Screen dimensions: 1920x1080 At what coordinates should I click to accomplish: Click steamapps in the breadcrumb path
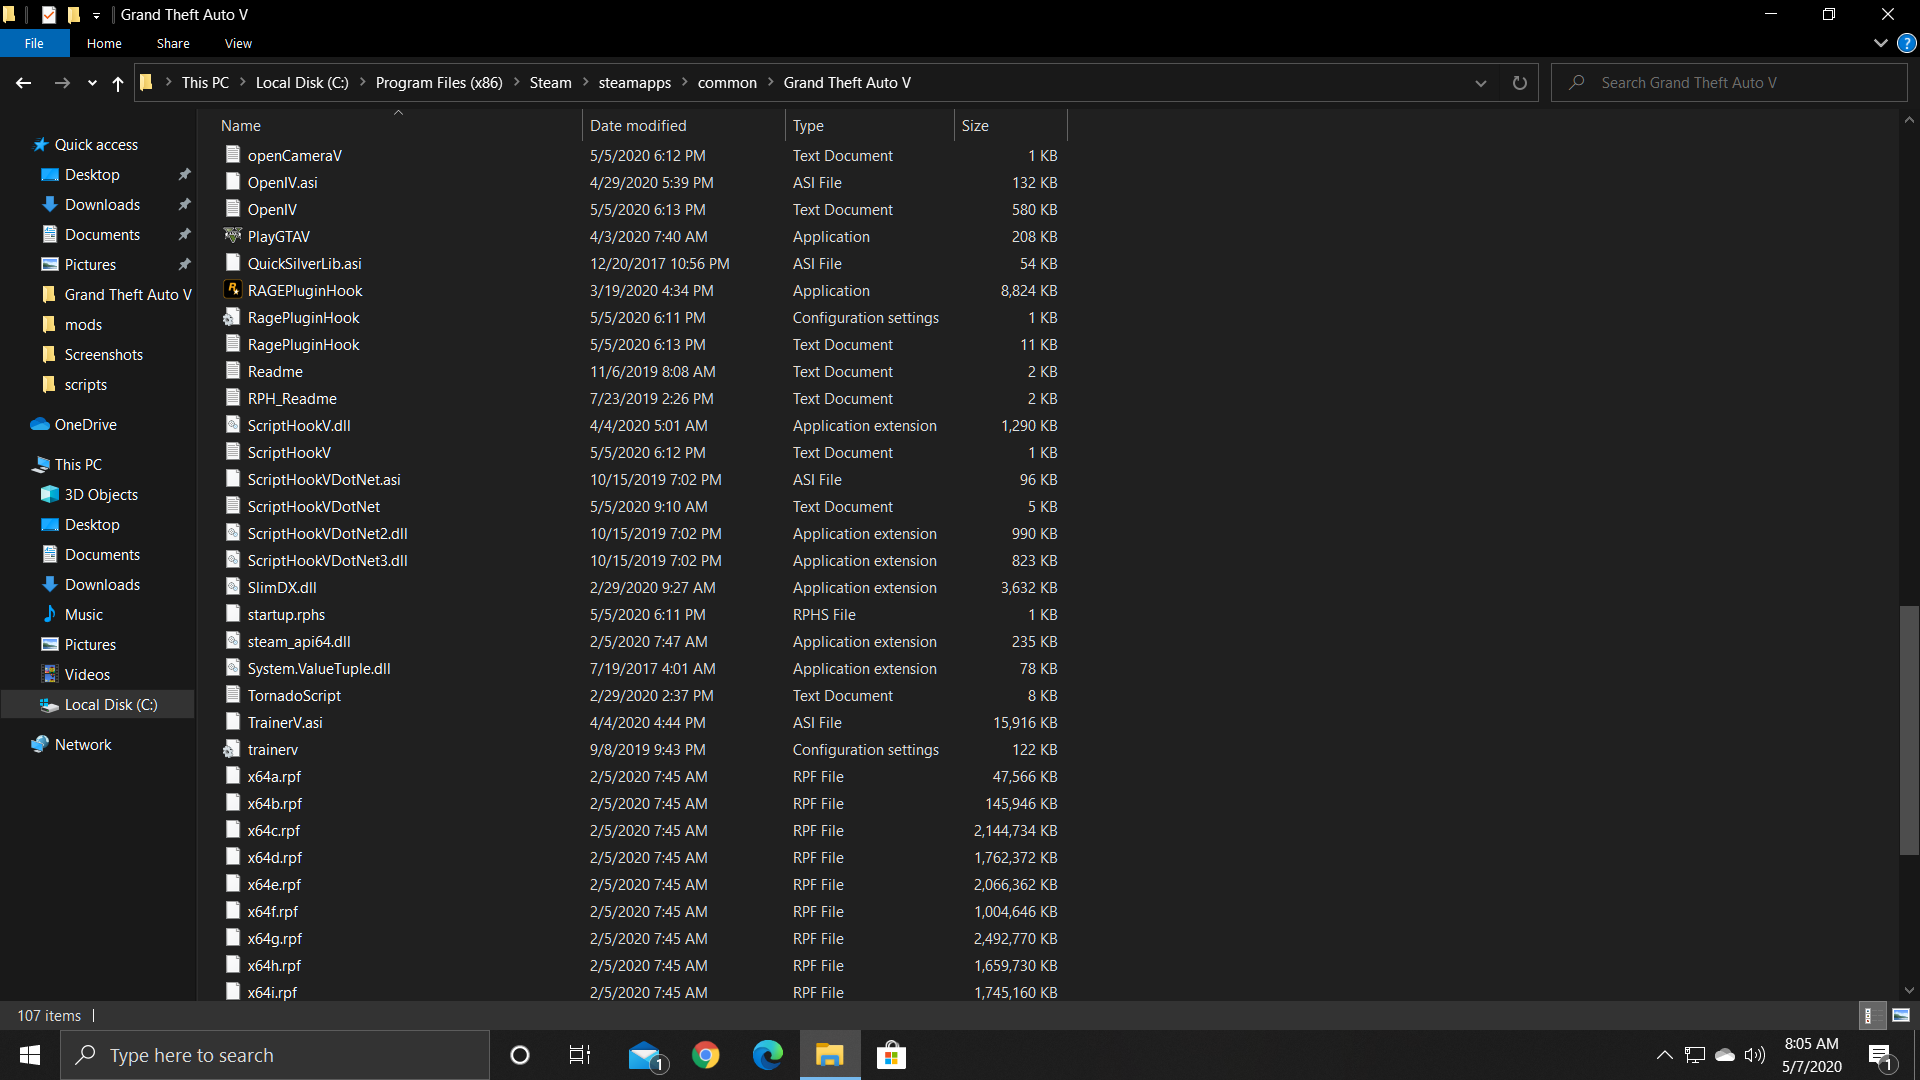(x=634, y=83)
